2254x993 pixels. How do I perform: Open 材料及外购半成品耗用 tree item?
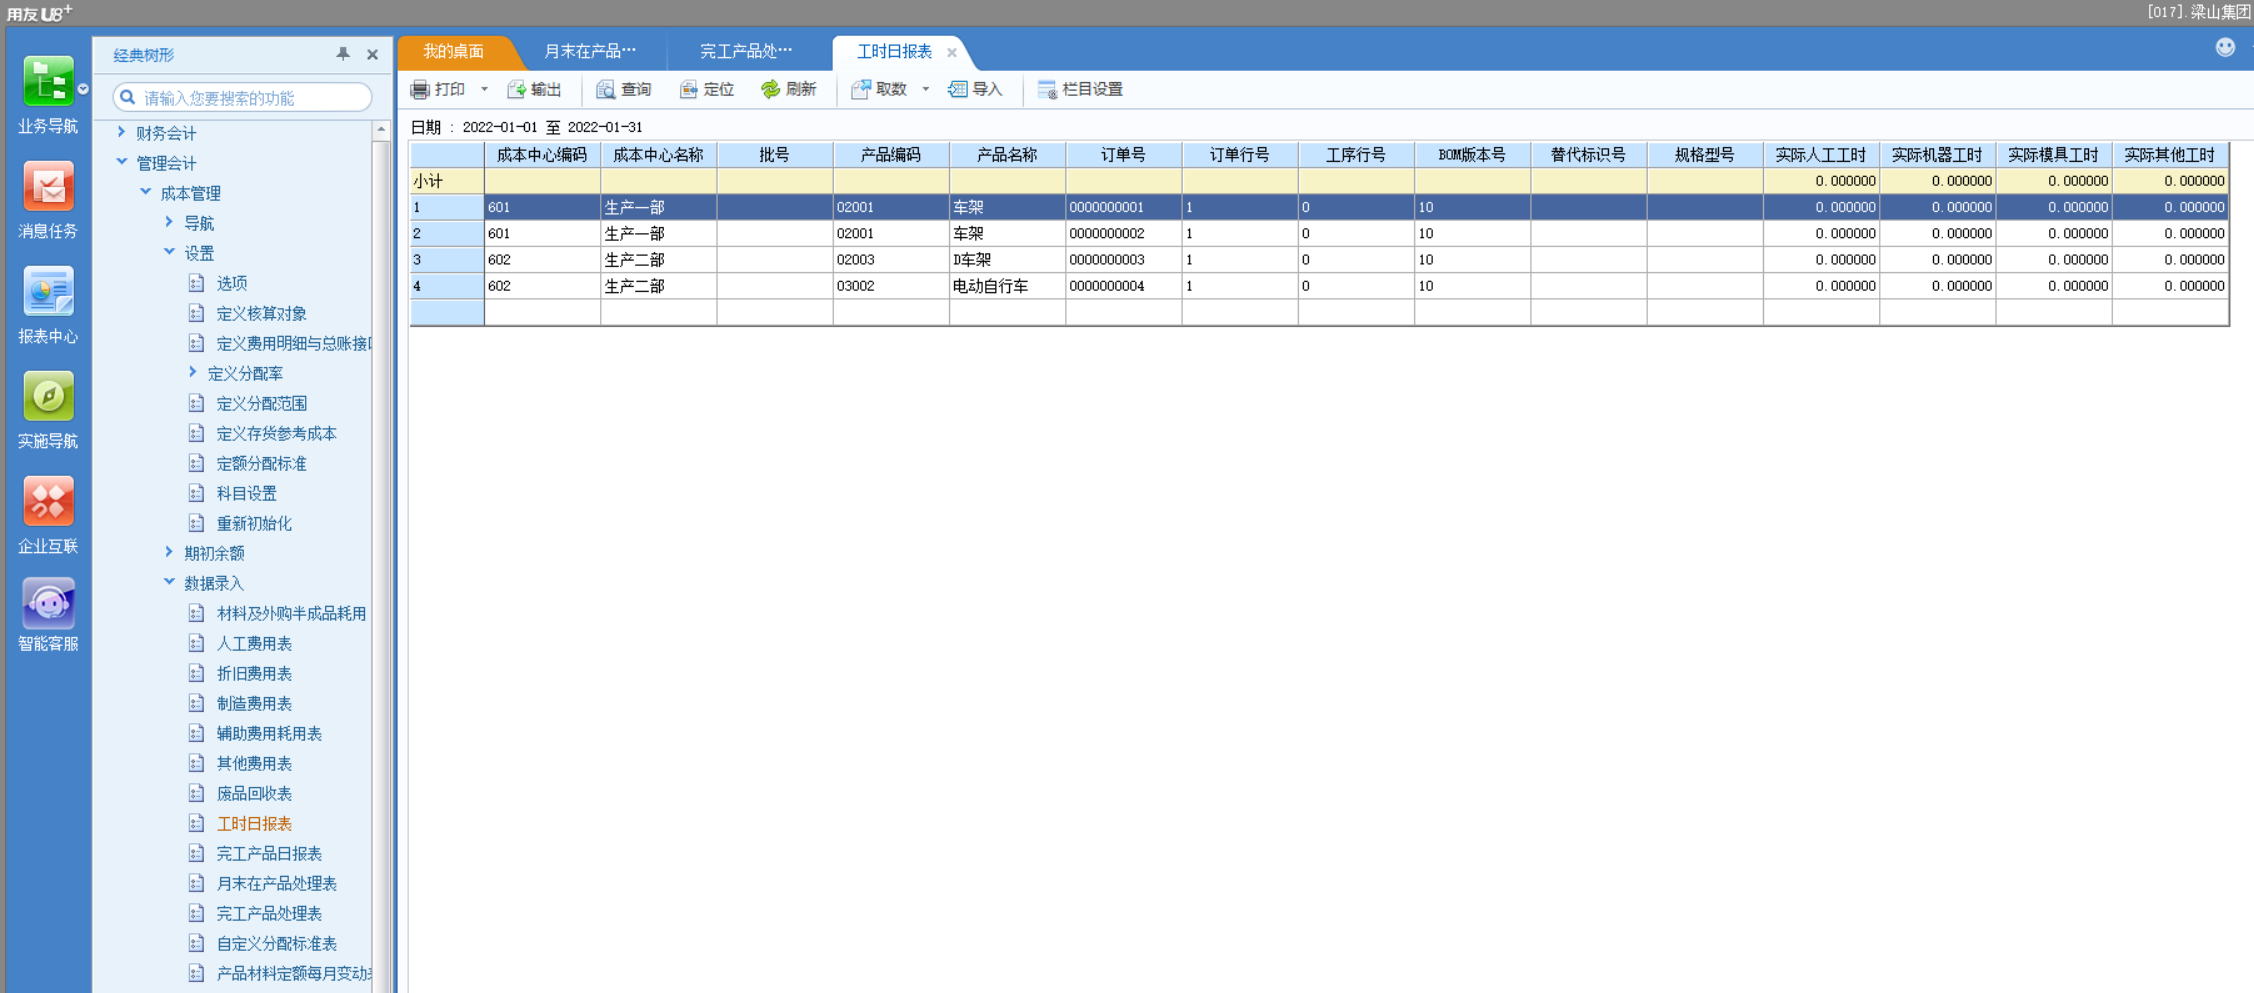click(x=291, y=613)
